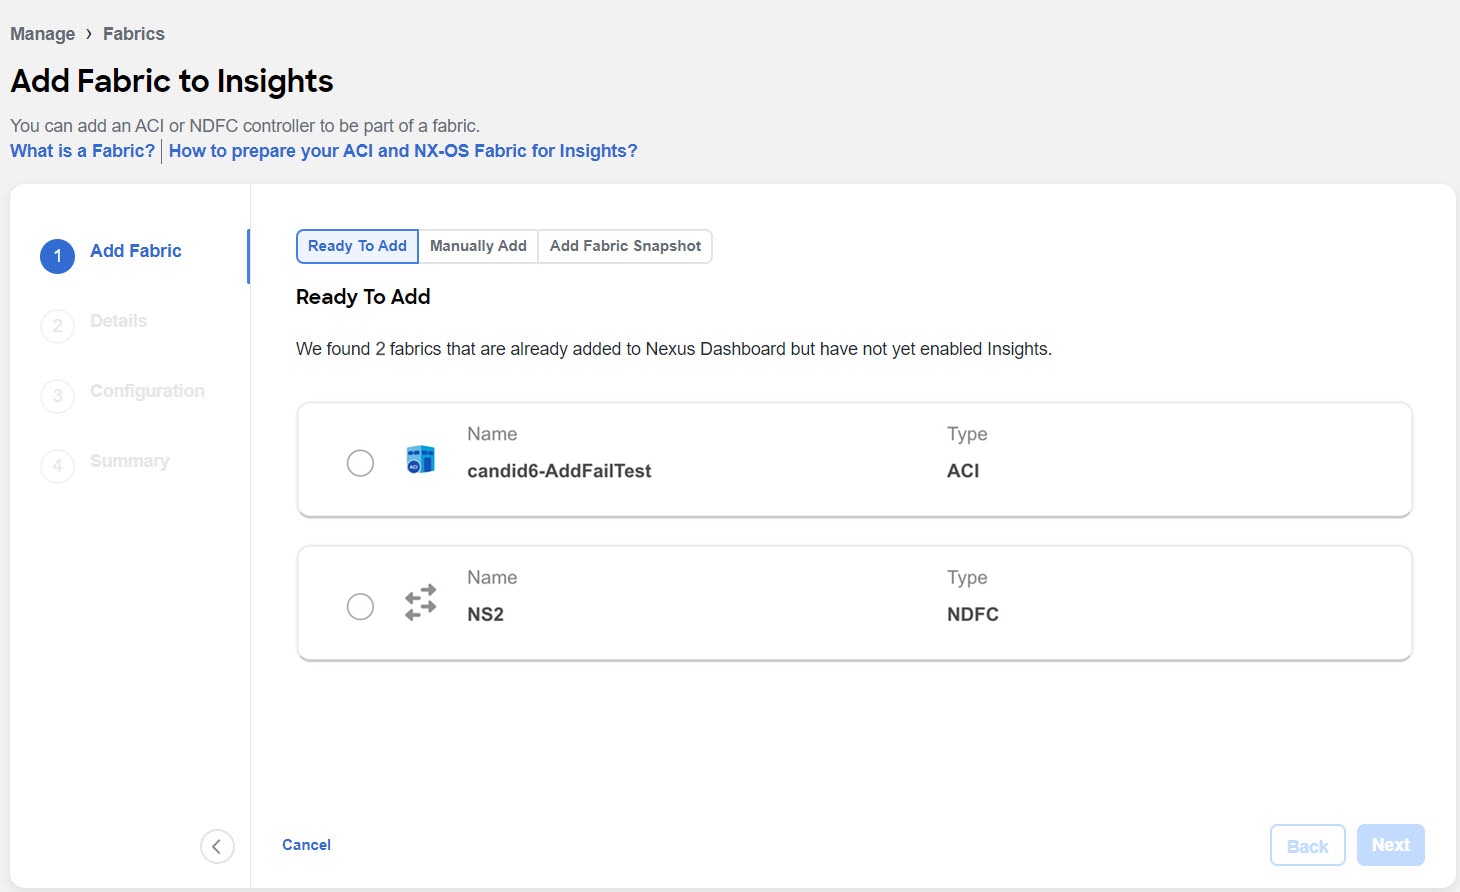
Task: Go back using the Back button
Action: [x=1307, y=846]
